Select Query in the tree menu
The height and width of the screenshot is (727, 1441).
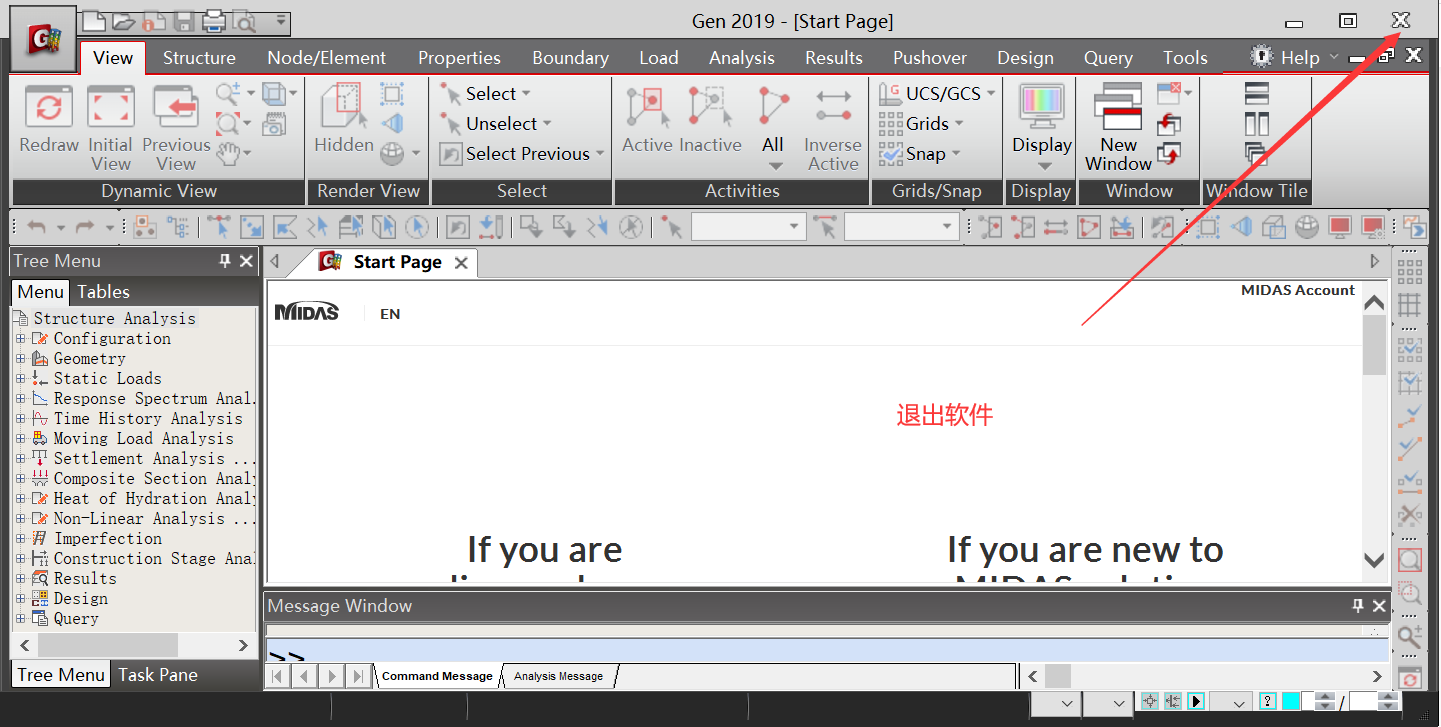[76, 619]
